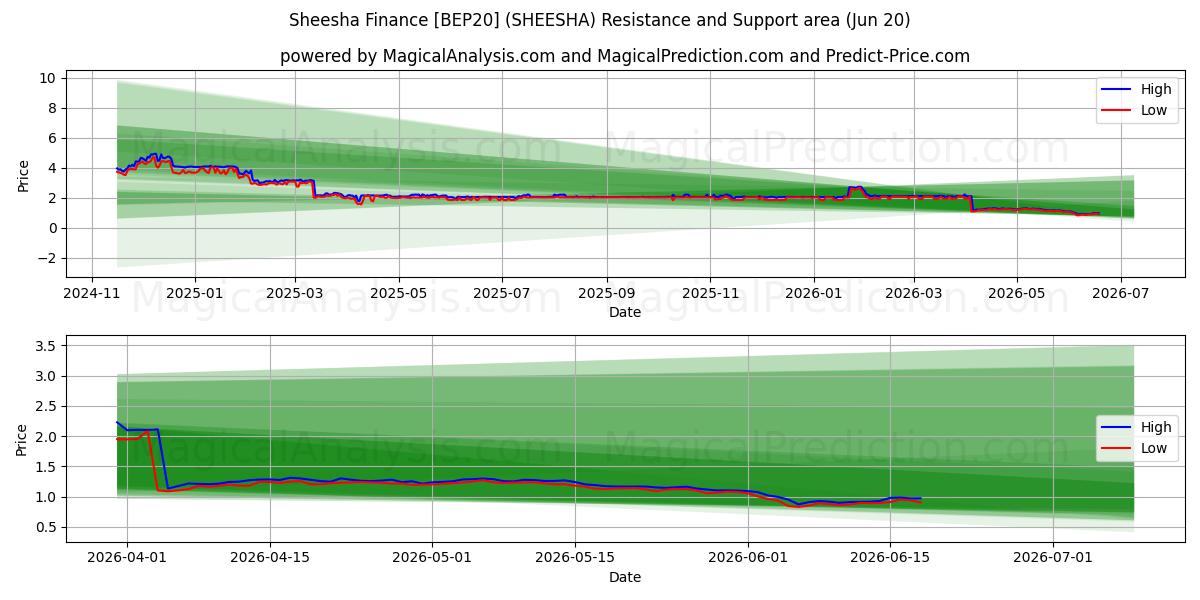
Task: Click the '3.5' y-axis tick on bottom chart
Action: (x=46, y=346)
